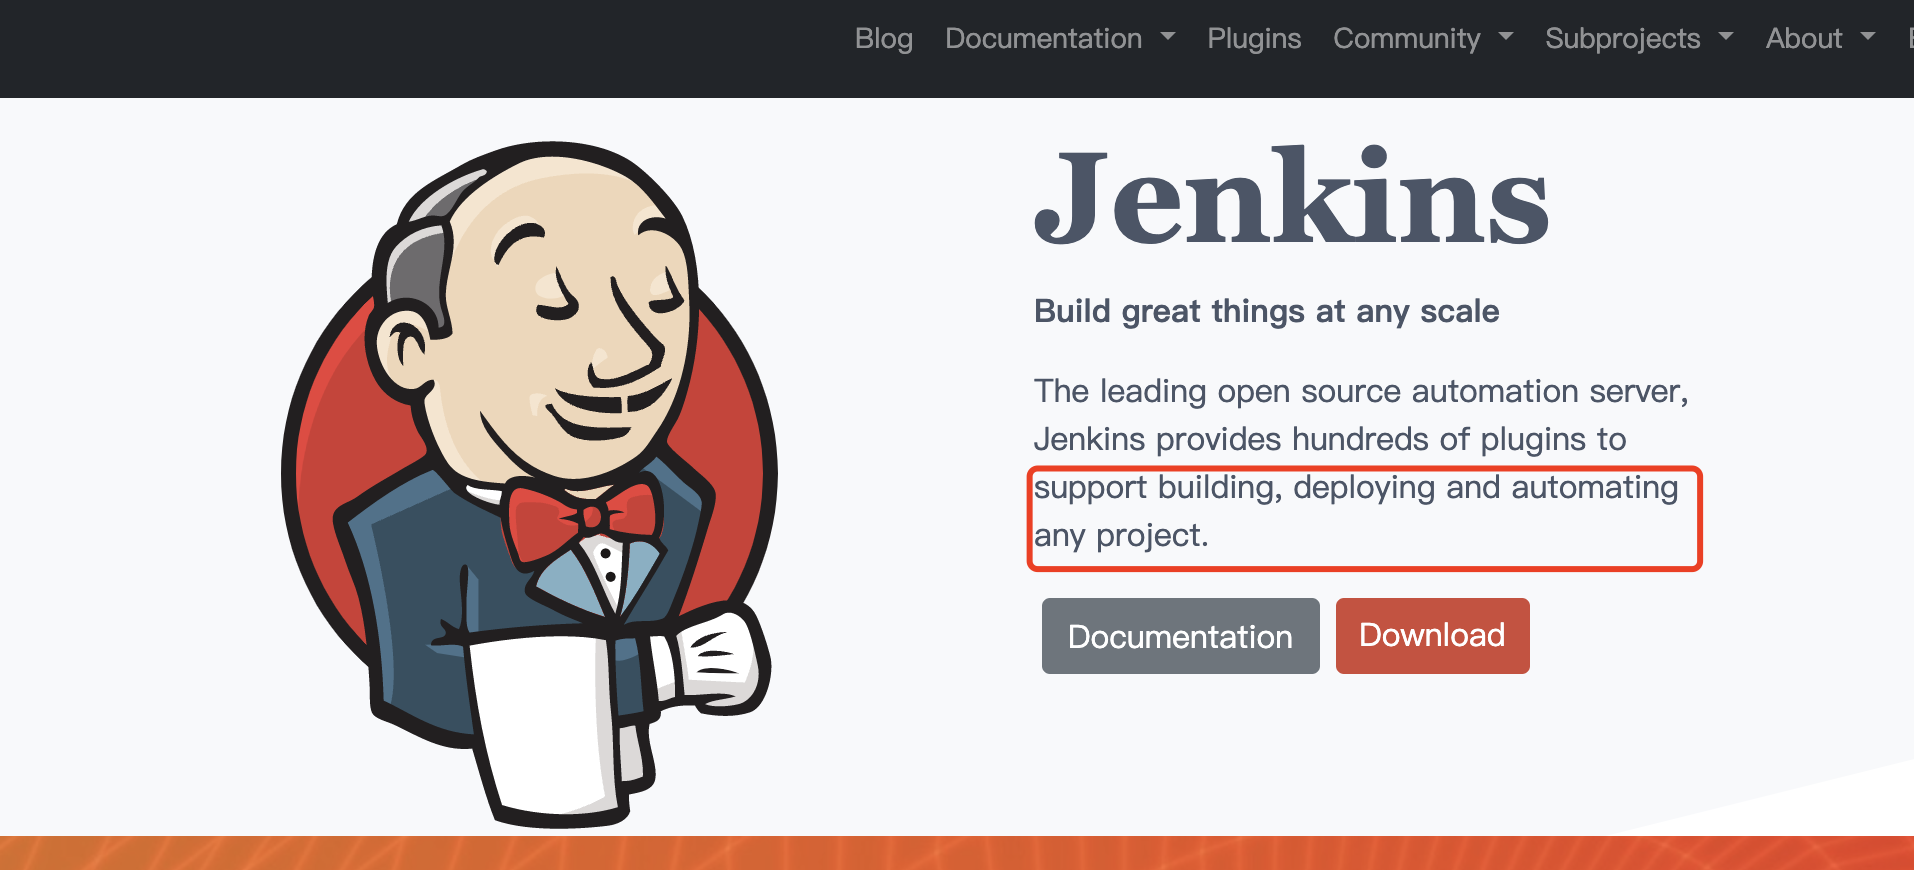Image resolution: width=1914 pixels, height=870 pixels.
Task: Open the Blog link in navbar
Action: tap(883, 39)
